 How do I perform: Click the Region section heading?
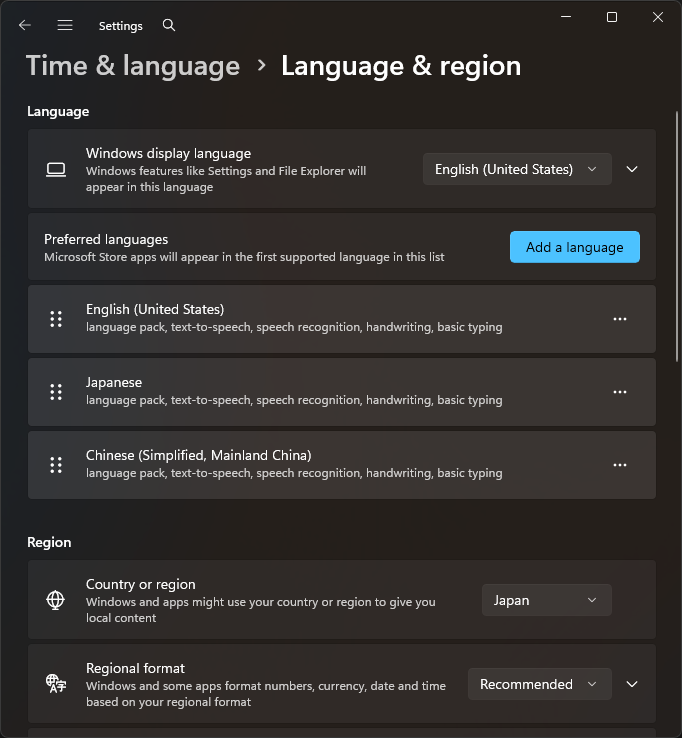pos(49,542)
